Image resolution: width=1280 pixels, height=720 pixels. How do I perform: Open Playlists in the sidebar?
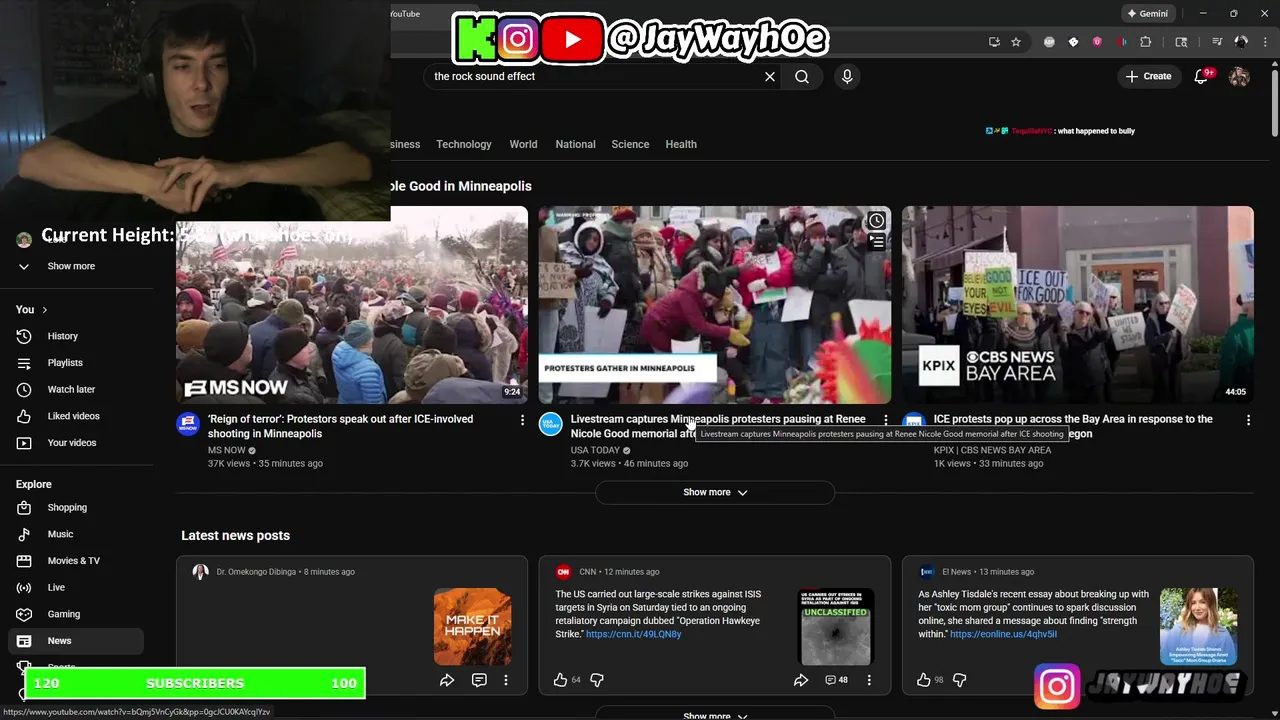76,363
